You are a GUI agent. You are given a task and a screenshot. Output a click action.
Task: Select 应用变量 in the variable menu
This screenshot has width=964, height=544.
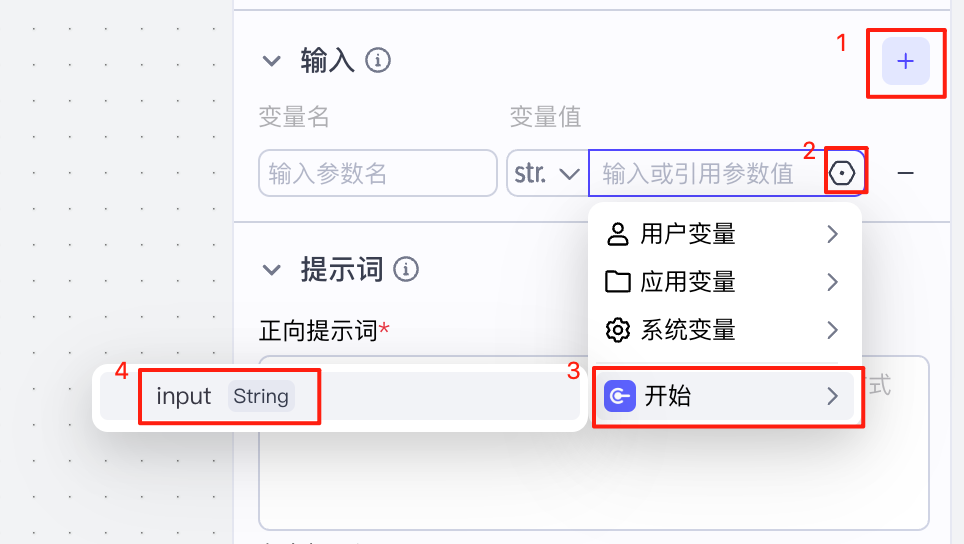pyautogui.click(x=724, y=282)
